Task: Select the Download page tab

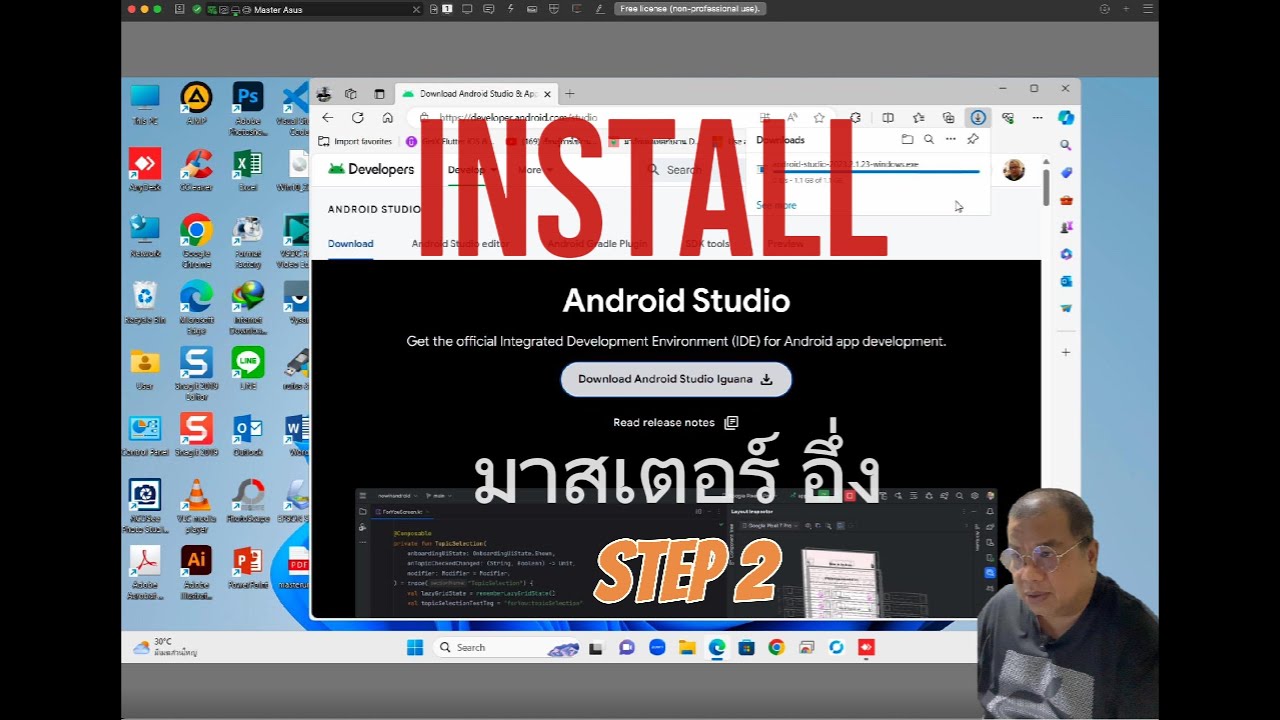Action: 350,244
